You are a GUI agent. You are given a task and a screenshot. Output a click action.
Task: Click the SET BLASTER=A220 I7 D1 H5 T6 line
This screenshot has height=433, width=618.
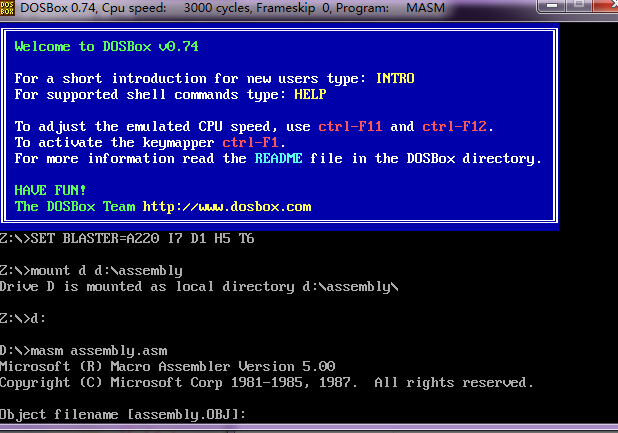127,238
